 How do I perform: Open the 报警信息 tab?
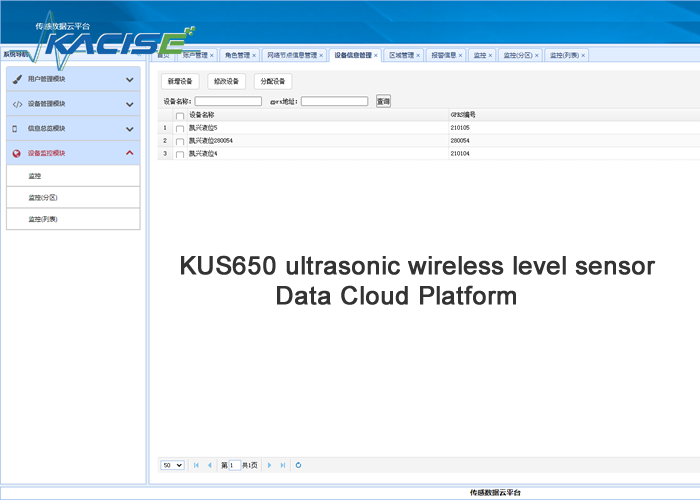[442, 55]
